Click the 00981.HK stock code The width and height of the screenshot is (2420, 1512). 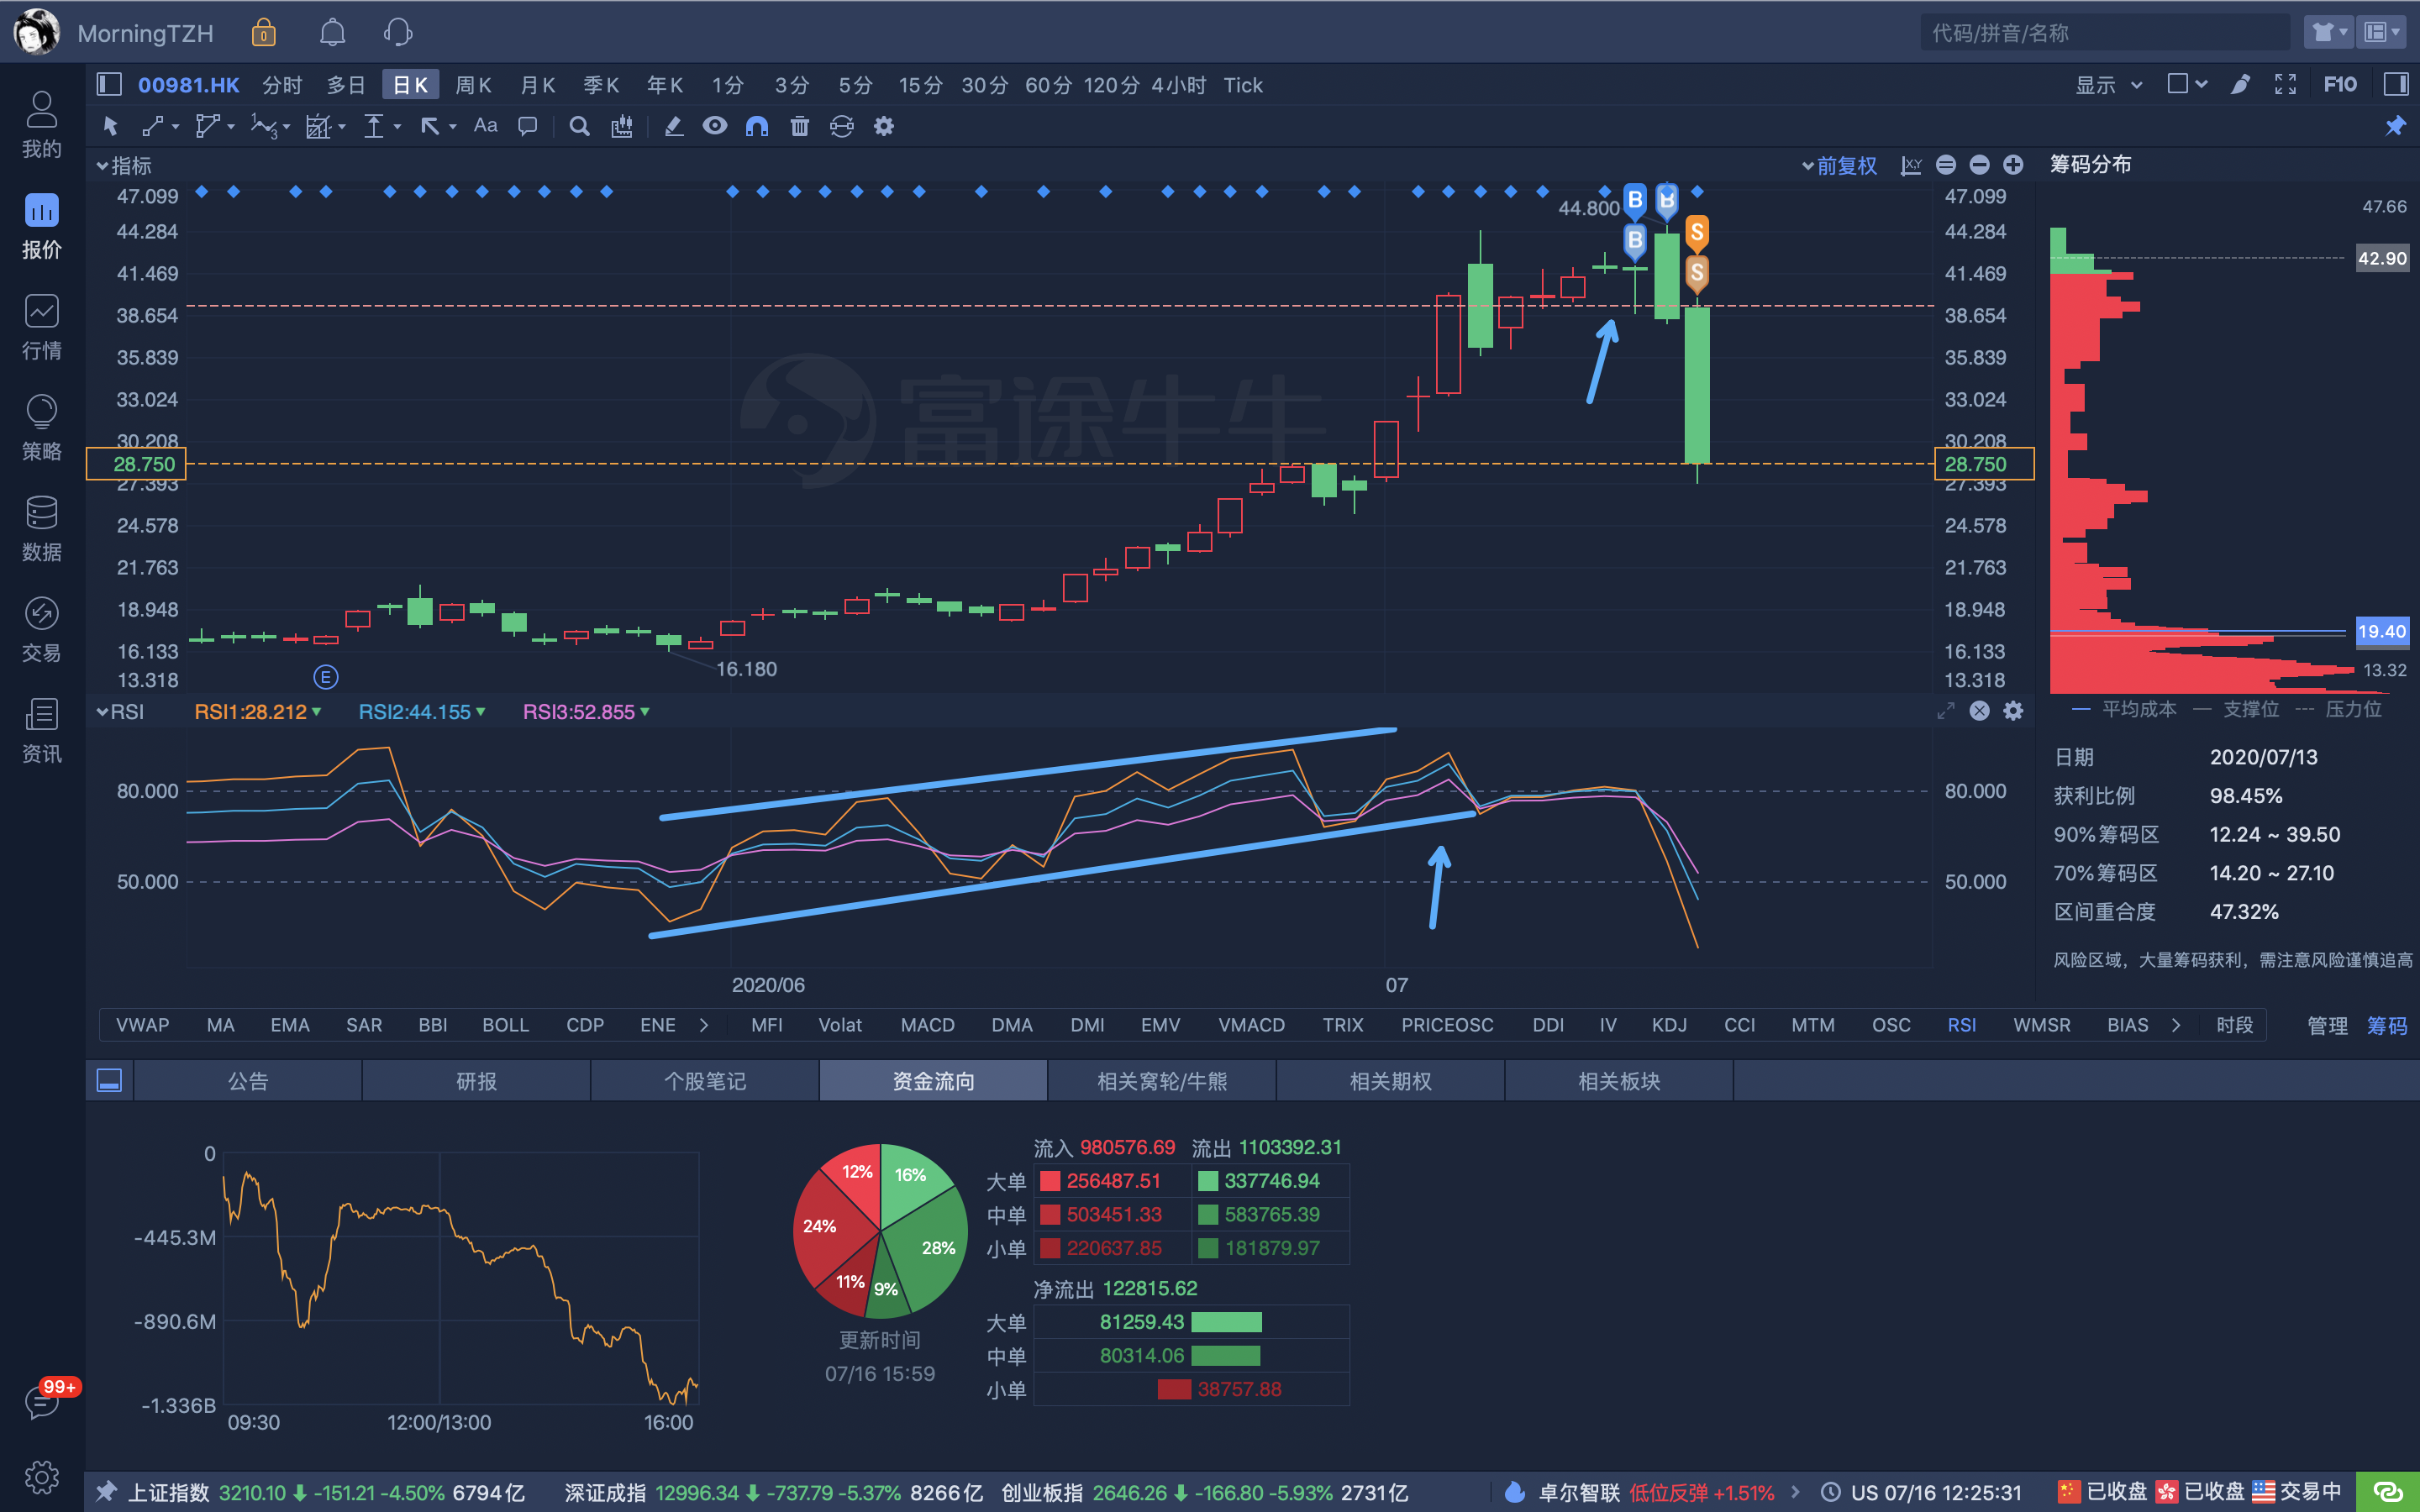[188, 85]
